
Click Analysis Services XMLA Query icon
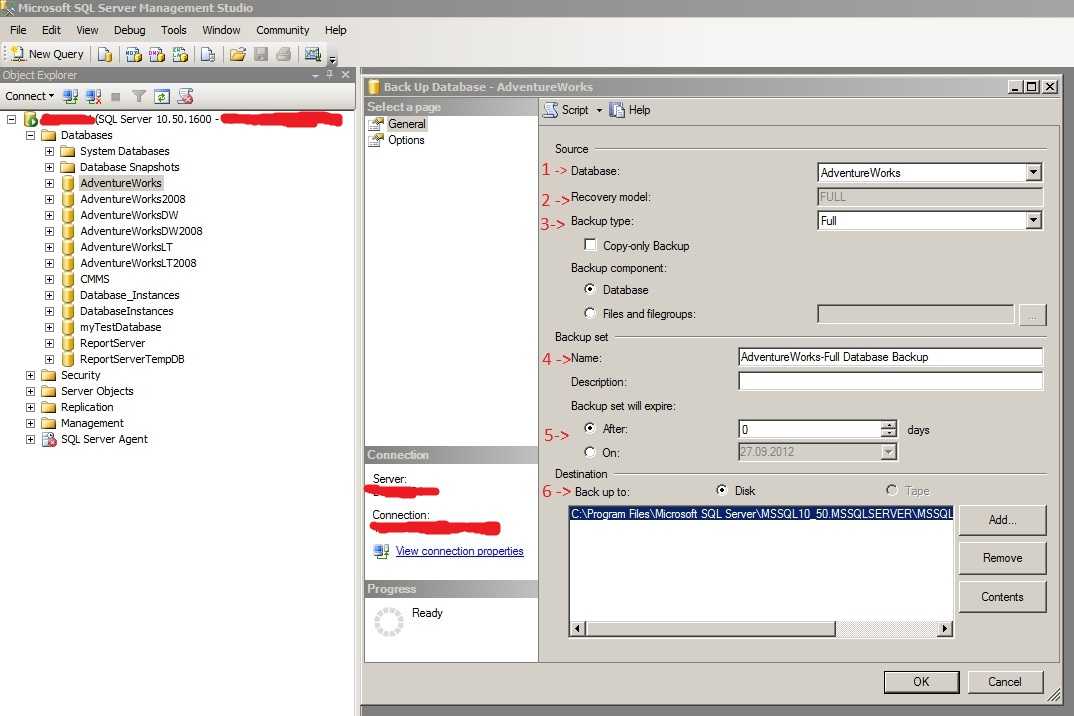pos(180,54)
